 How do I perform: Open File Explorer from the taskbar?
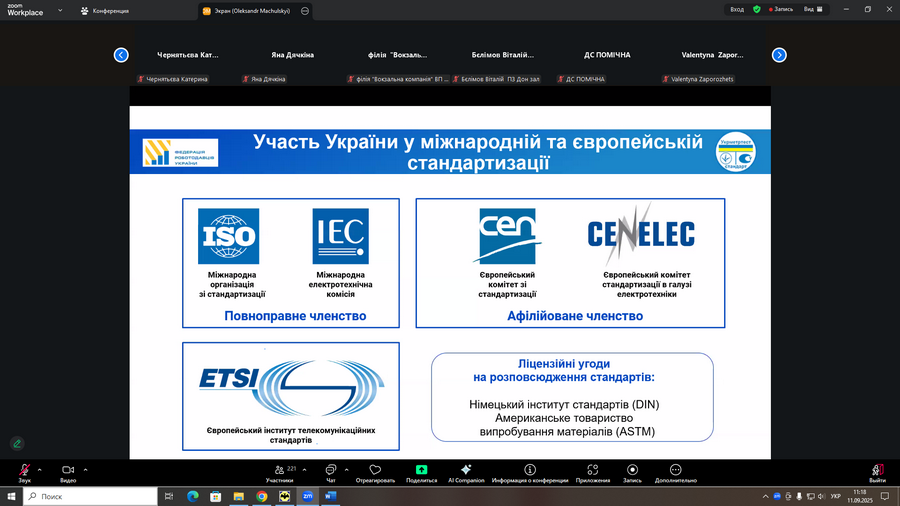pyautogui.click(x=239, y=496)
